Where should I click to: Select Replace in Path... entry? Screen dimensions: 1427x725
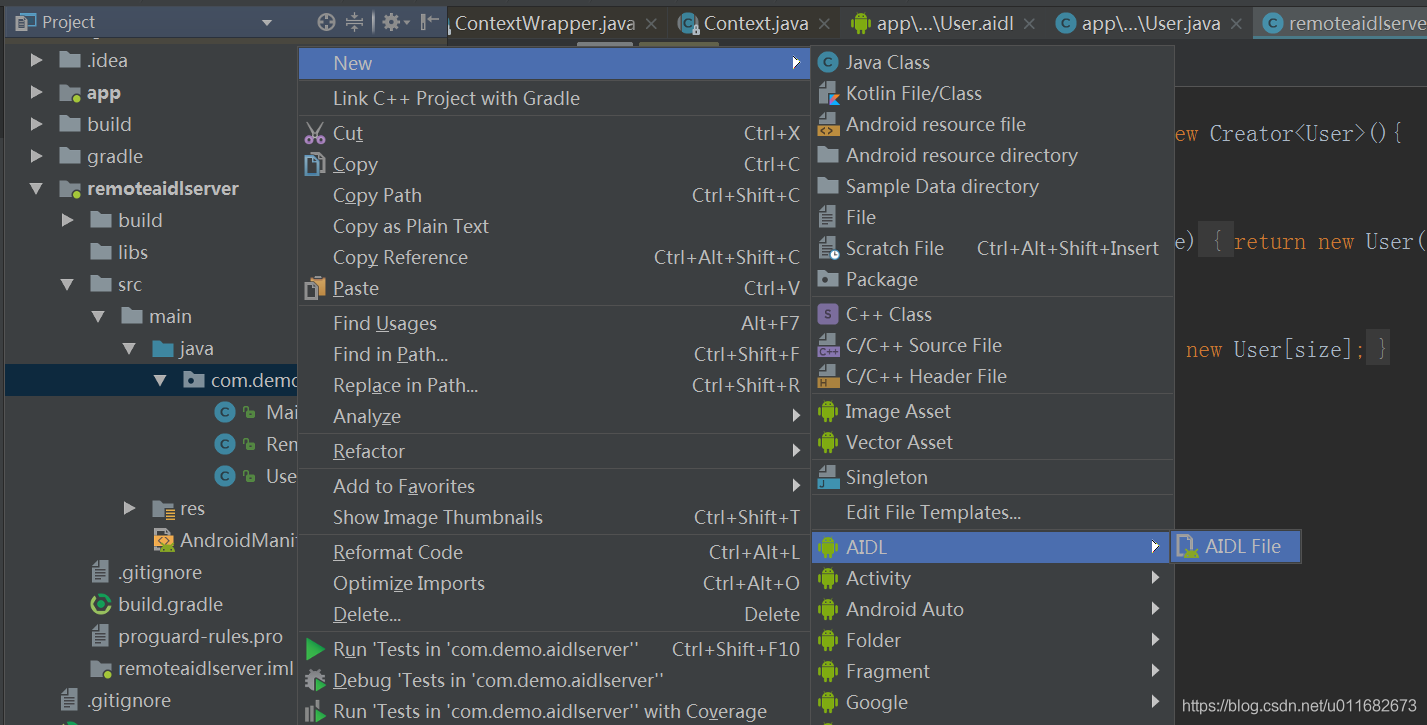click(555, 385)
